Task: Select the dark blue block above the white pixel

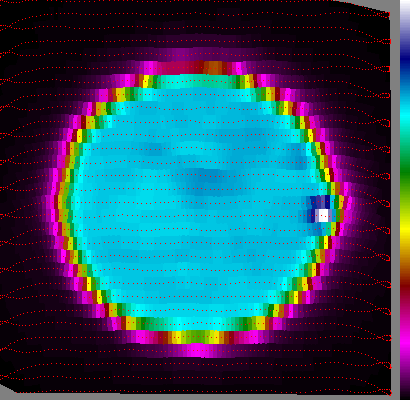Action: pyautogui.click(x=320, y=202)
